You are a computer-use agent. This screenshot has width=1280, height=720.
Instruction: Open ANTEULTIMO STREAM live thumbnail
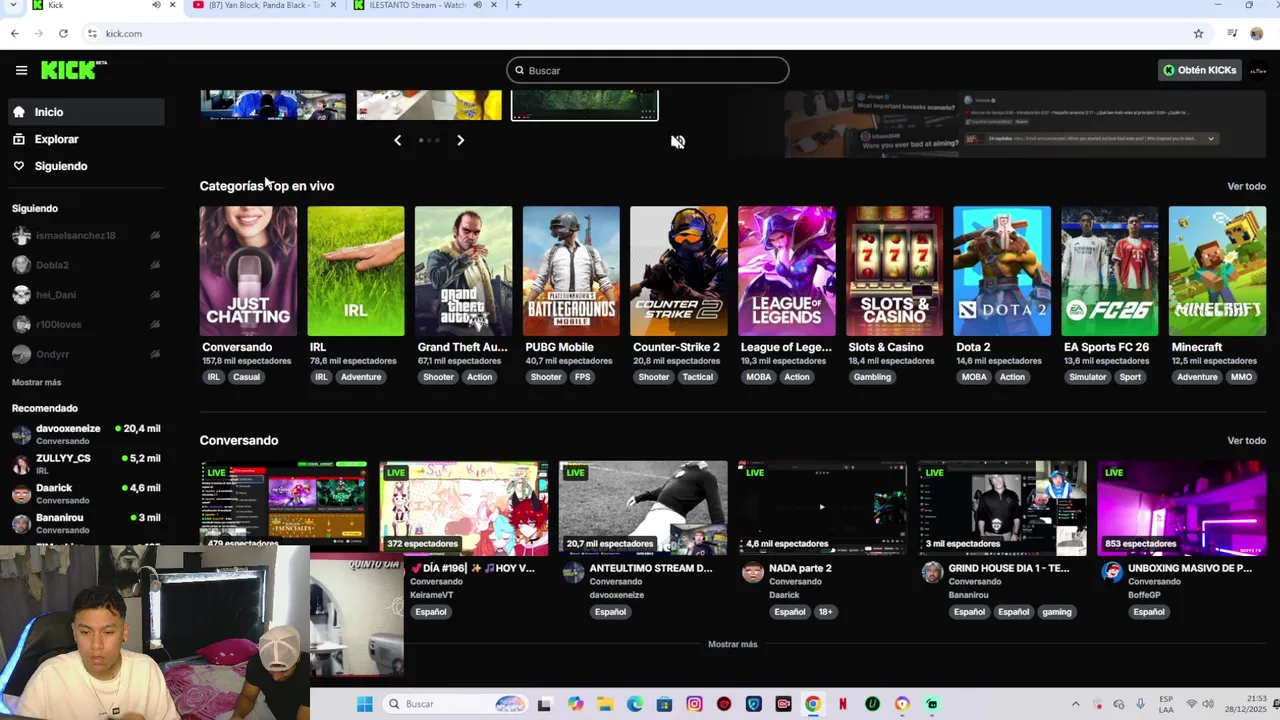[643, 508]
